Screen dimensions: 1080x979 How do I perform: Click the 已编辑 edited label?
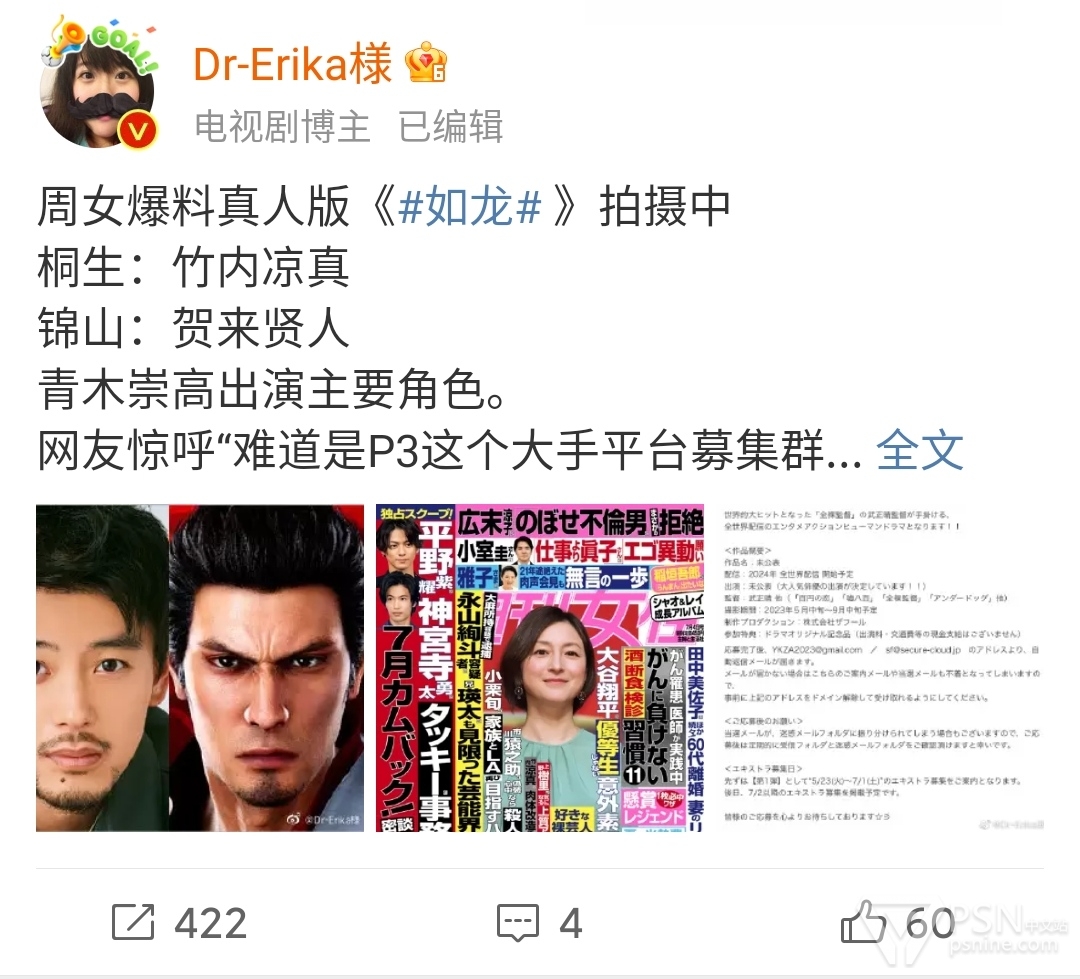[x=451, y=127]
